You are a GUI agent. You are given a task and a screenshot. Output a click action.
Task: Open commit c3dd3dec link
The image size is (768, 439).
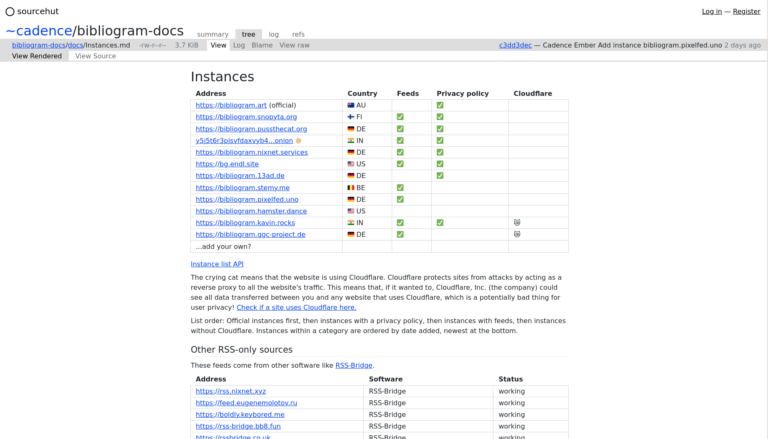[x=515, y=45]
